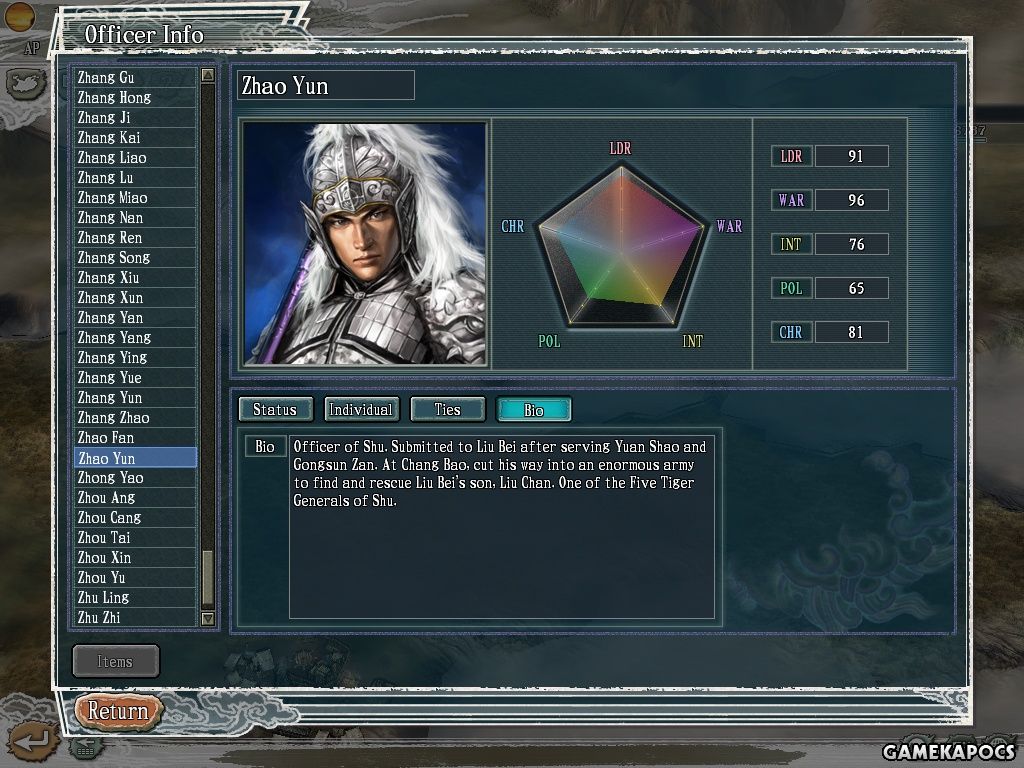
Task: Click the officer list scroll down arrow
Action: coord(208,618)
